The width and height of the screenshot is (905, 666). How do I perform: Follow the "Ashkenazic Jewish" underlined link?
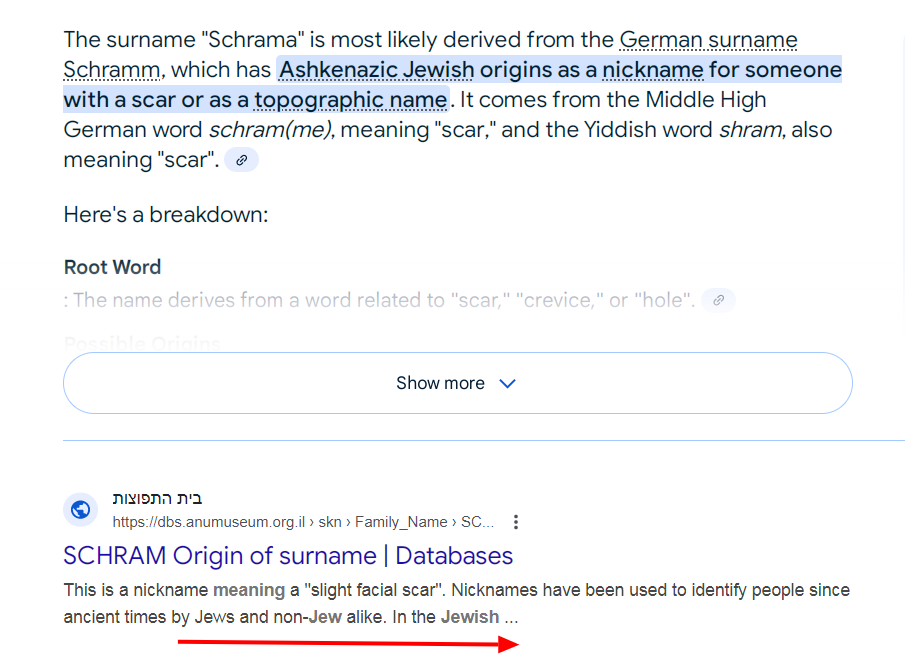point(376,70)
